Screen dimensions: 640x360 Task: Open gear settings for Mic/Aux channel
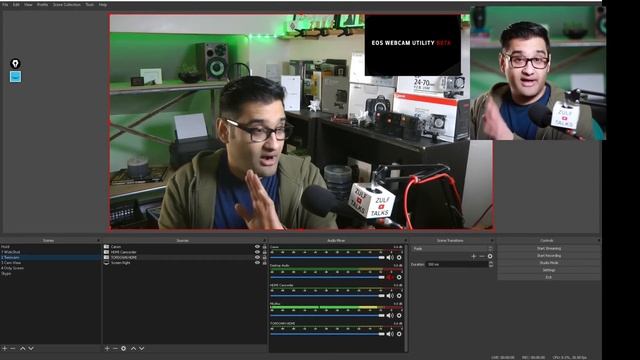(x=399, y=316)
